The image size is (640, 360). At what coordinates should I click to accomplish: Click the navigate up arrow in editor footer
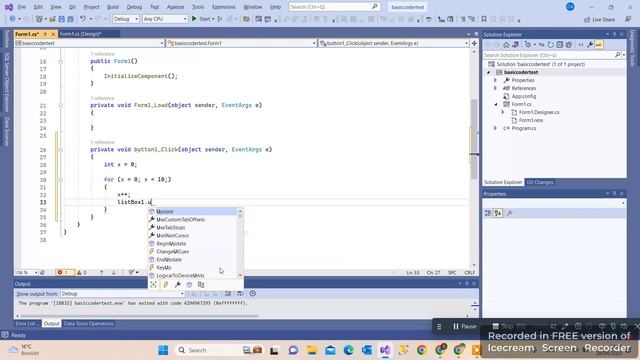pos(102,272)
